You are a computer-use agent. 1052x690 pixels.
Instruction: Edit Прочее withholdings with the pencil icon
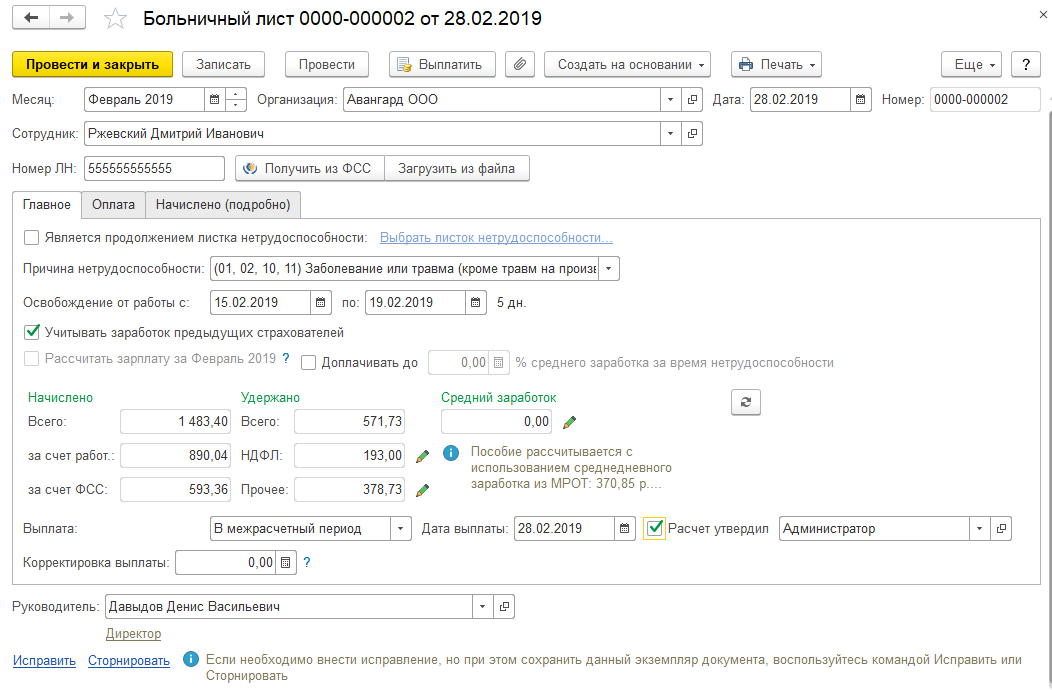(x=422, y=491)
